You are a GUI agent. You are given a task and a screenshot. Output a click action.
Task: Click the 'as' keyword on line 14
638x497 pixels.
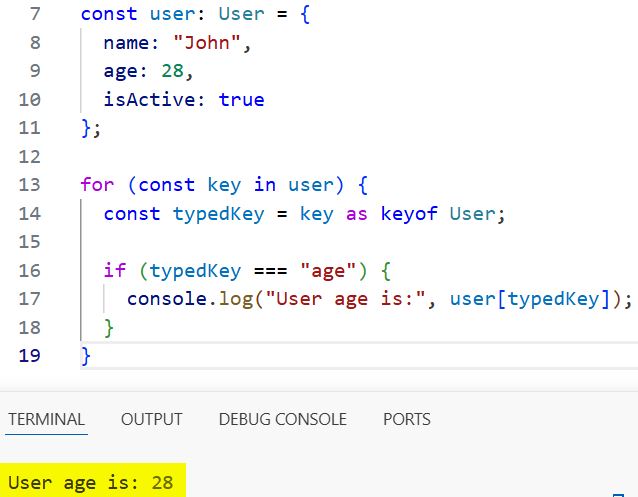(357, 215)
